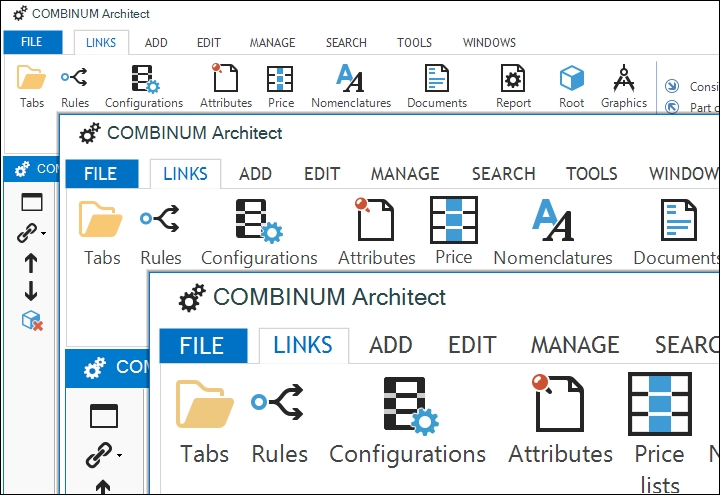Open the FILE menu in the middle window
Viewport: 720px width, 495px height.
101,174
